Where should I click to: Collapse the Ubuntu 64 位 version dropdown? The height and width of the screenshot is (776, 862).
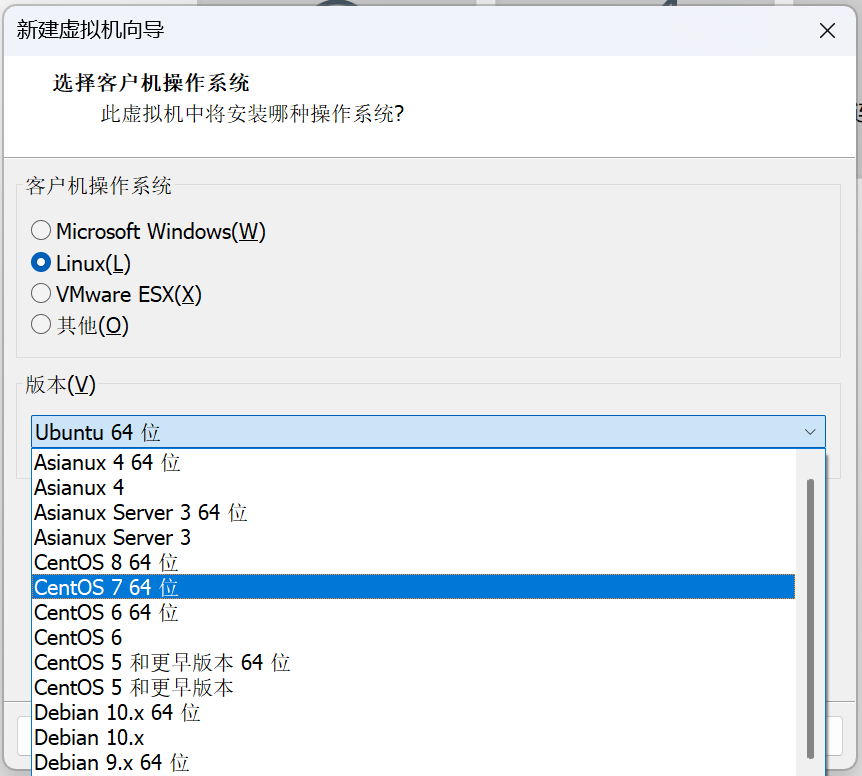coord(428,432)
